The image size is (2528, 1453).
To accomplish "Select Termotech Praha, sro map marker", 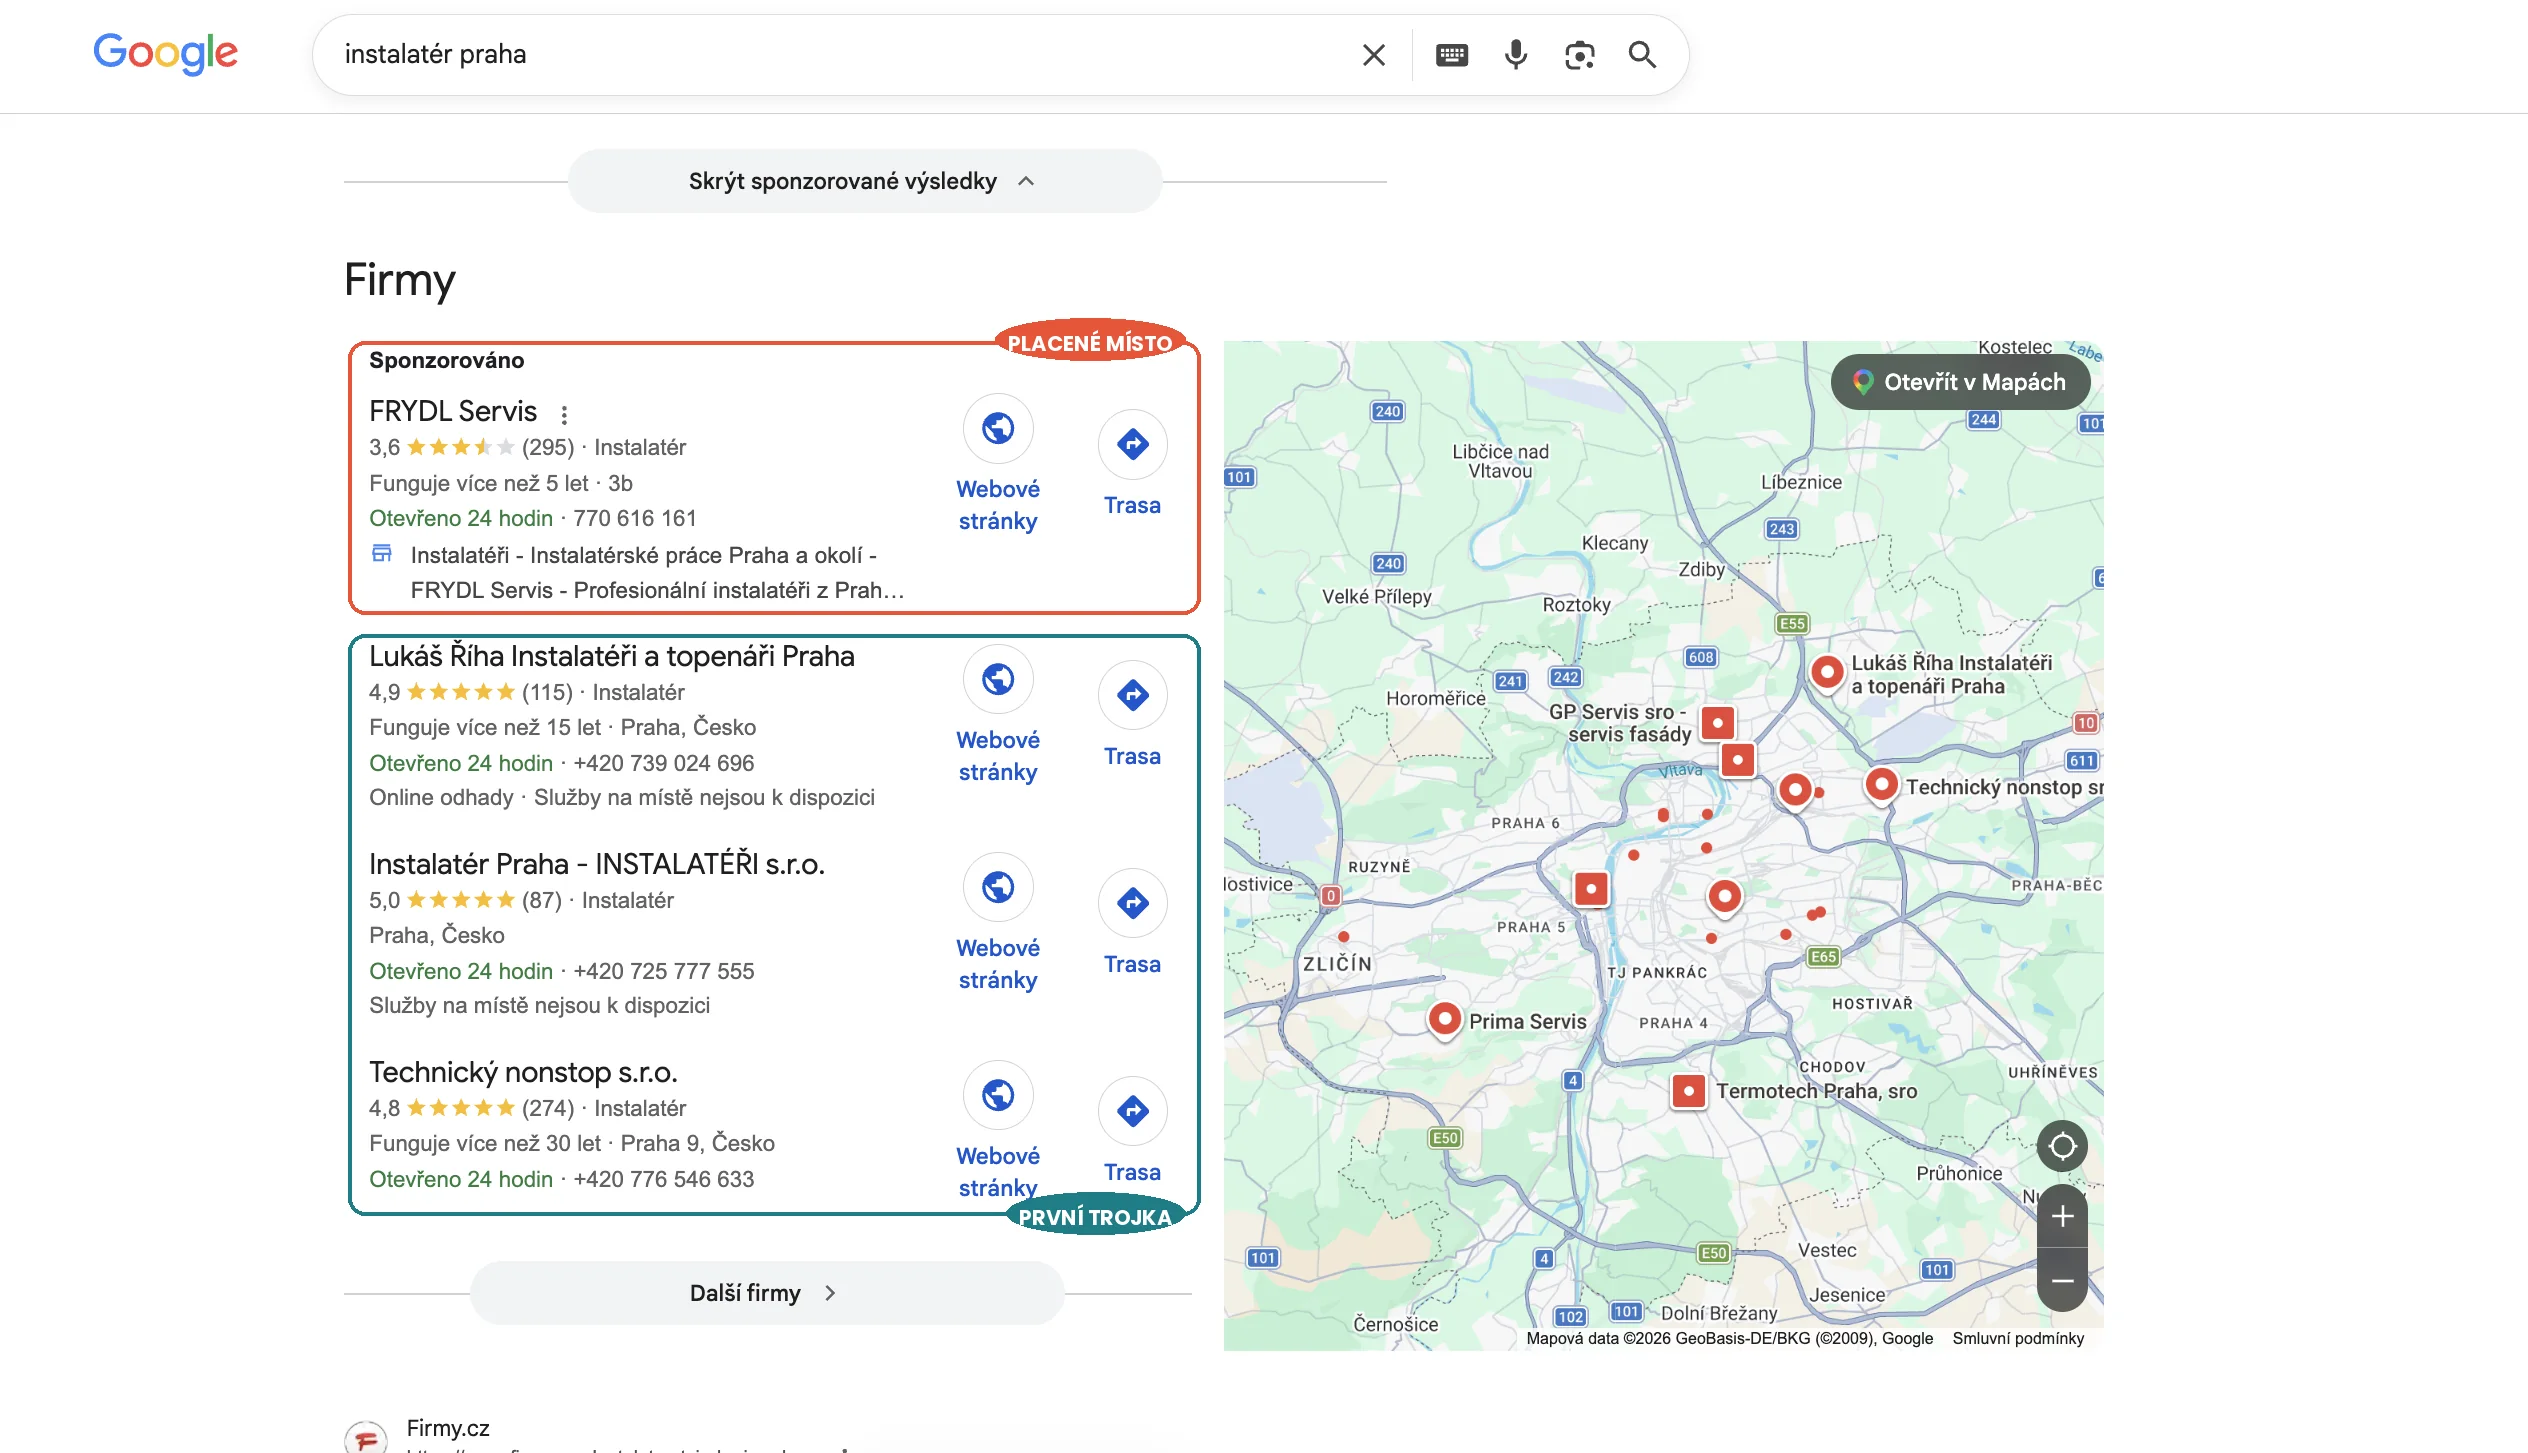I will click(x=1688, y=1091).
